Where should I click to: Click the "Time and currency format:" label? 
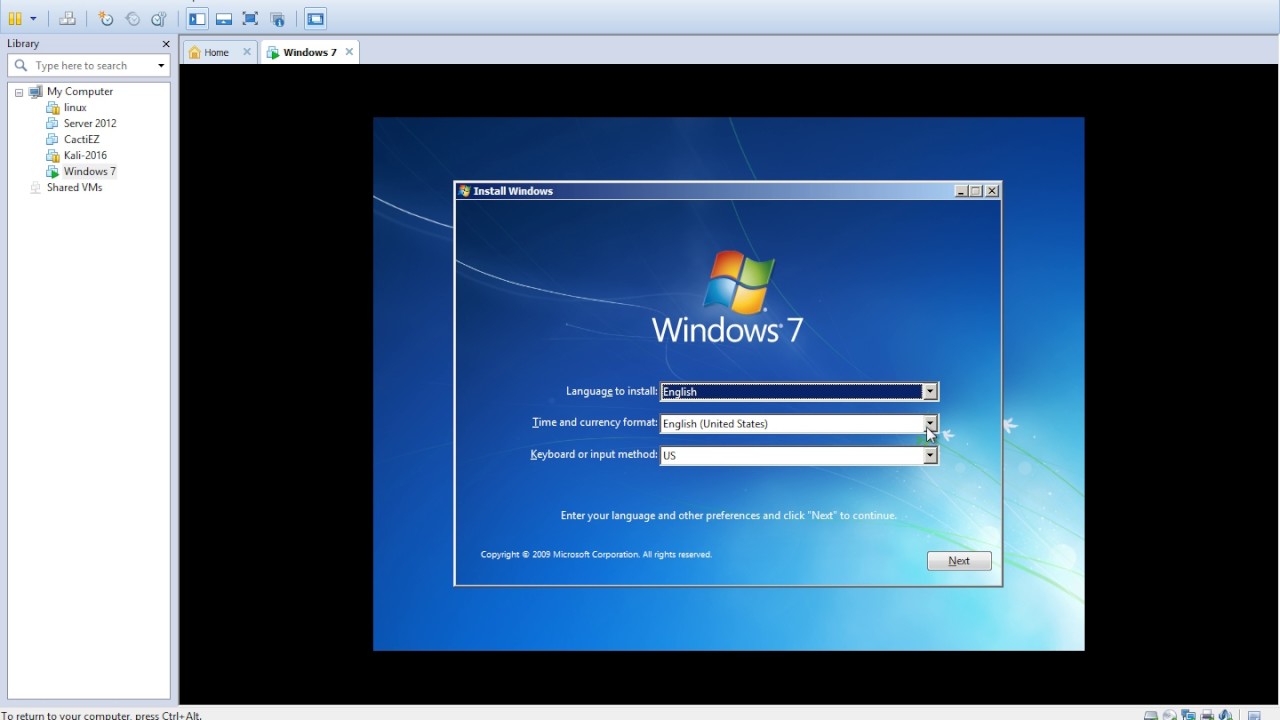click(x=595, y=423)
